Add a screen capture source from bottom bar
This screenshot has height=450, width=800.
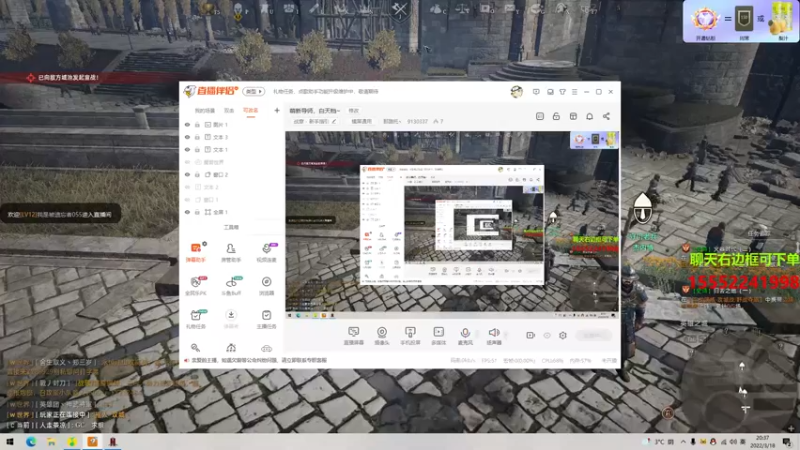pyautogui.click(x=354, y=336)
